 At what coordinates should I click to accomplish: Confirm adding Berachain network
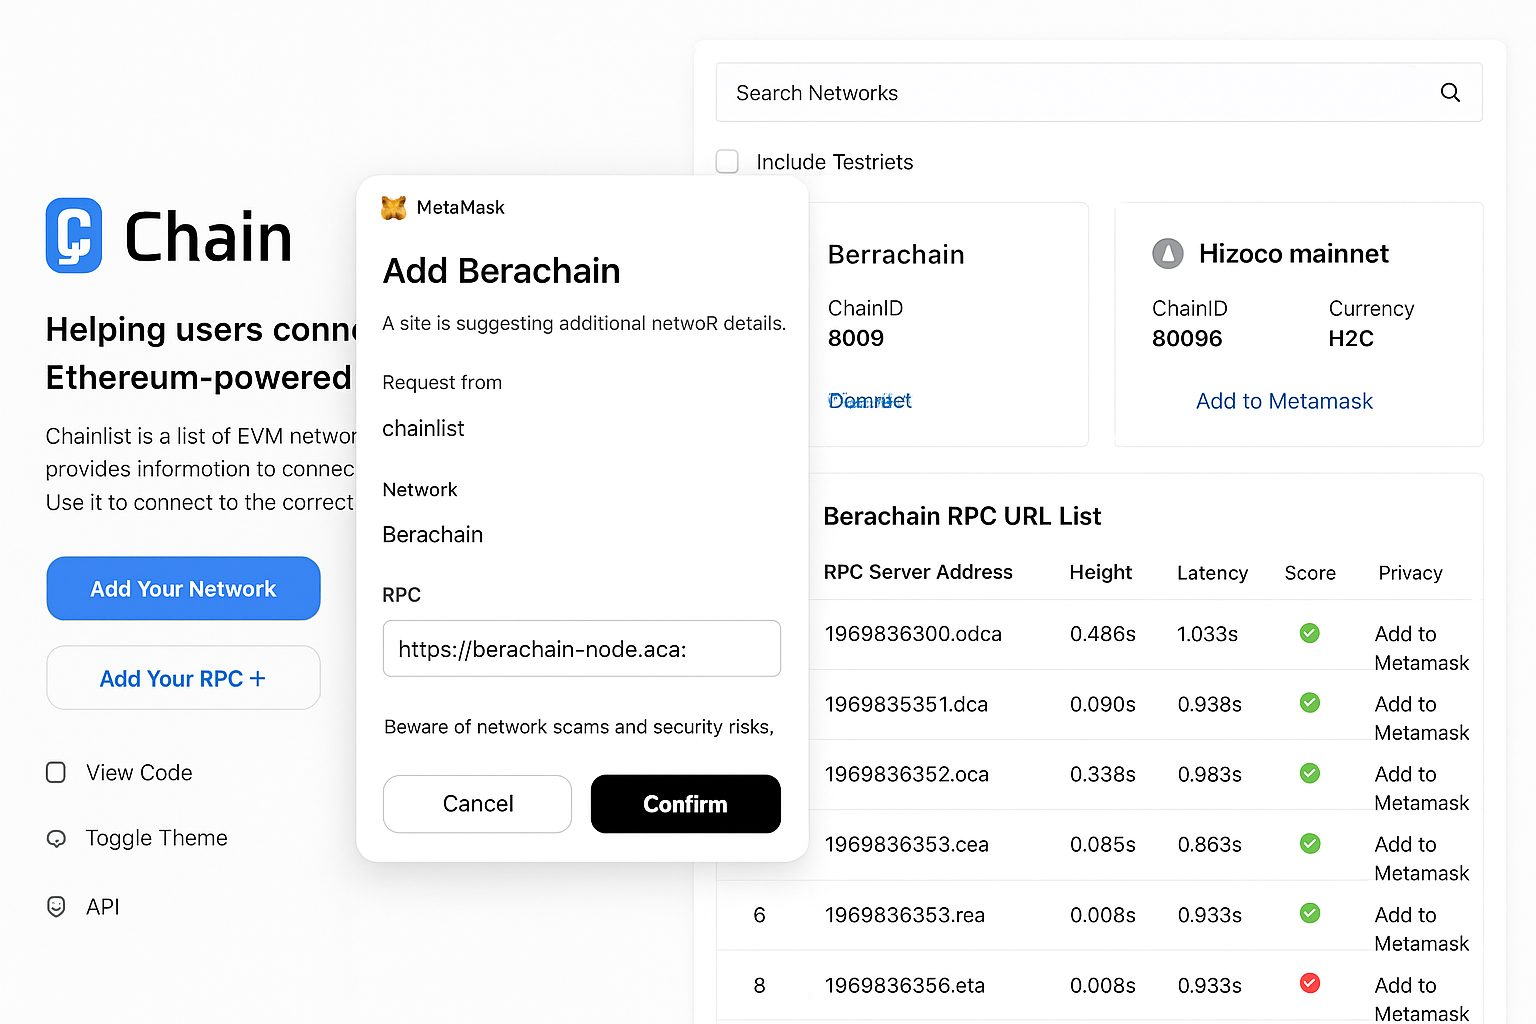pos(685,804)
